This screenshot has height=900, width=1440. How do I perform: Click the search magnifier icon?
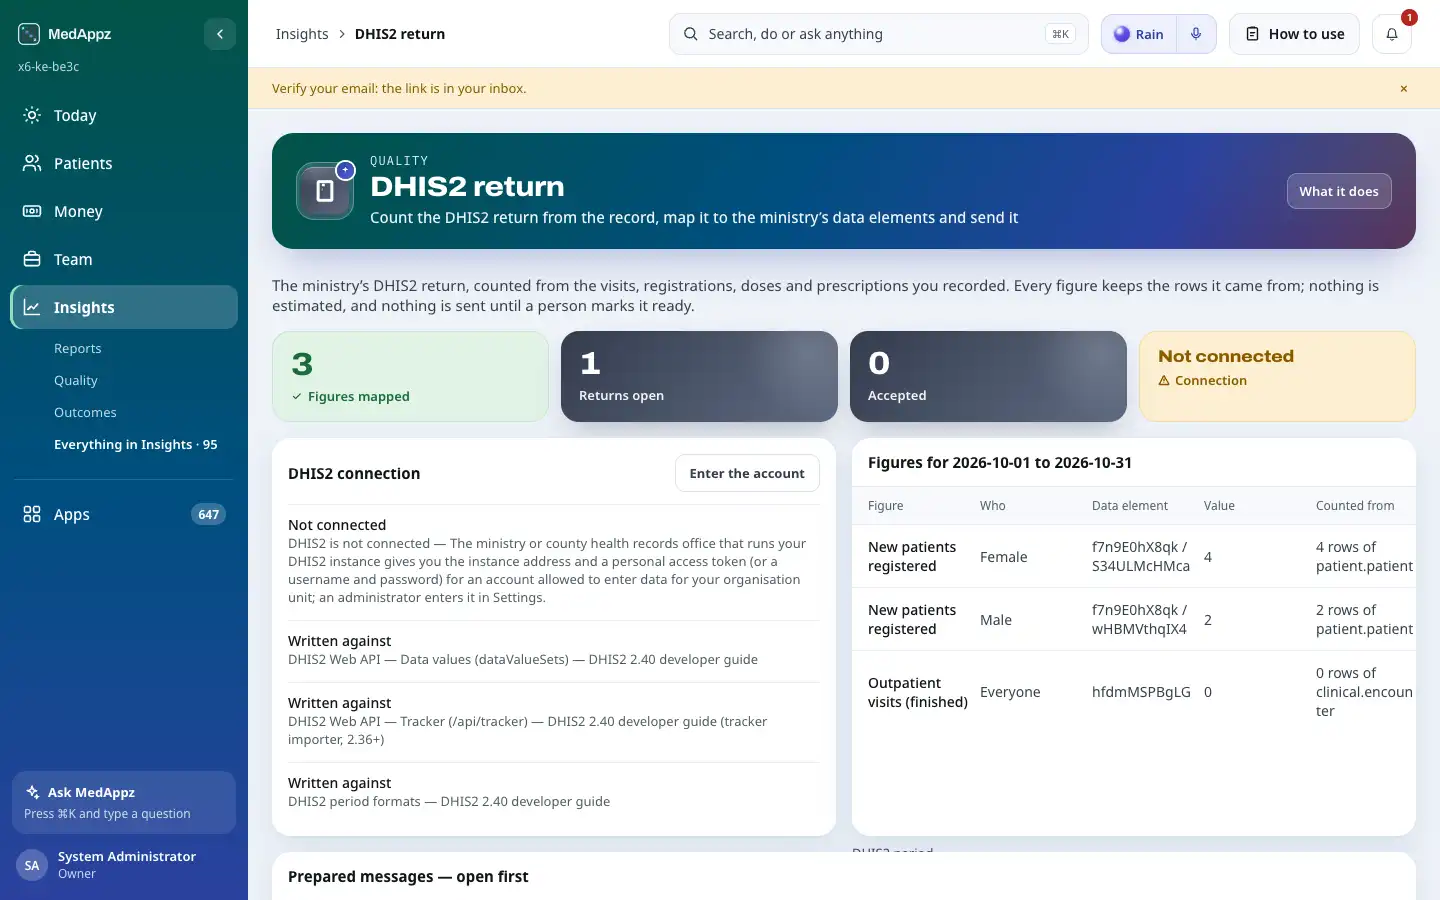[x=690, y=34]
